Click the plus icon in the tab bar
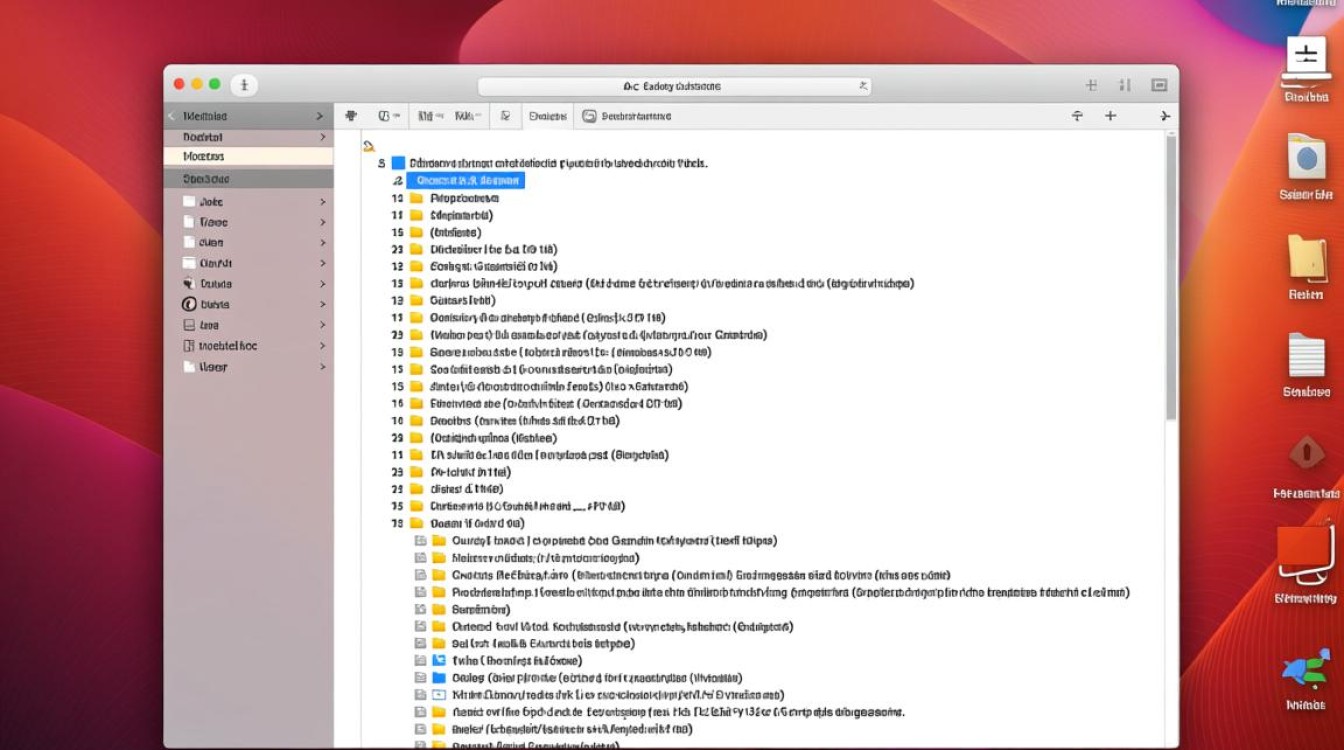The width and height of the screenshot is (1344, 750). click(x=1110, y=116)
